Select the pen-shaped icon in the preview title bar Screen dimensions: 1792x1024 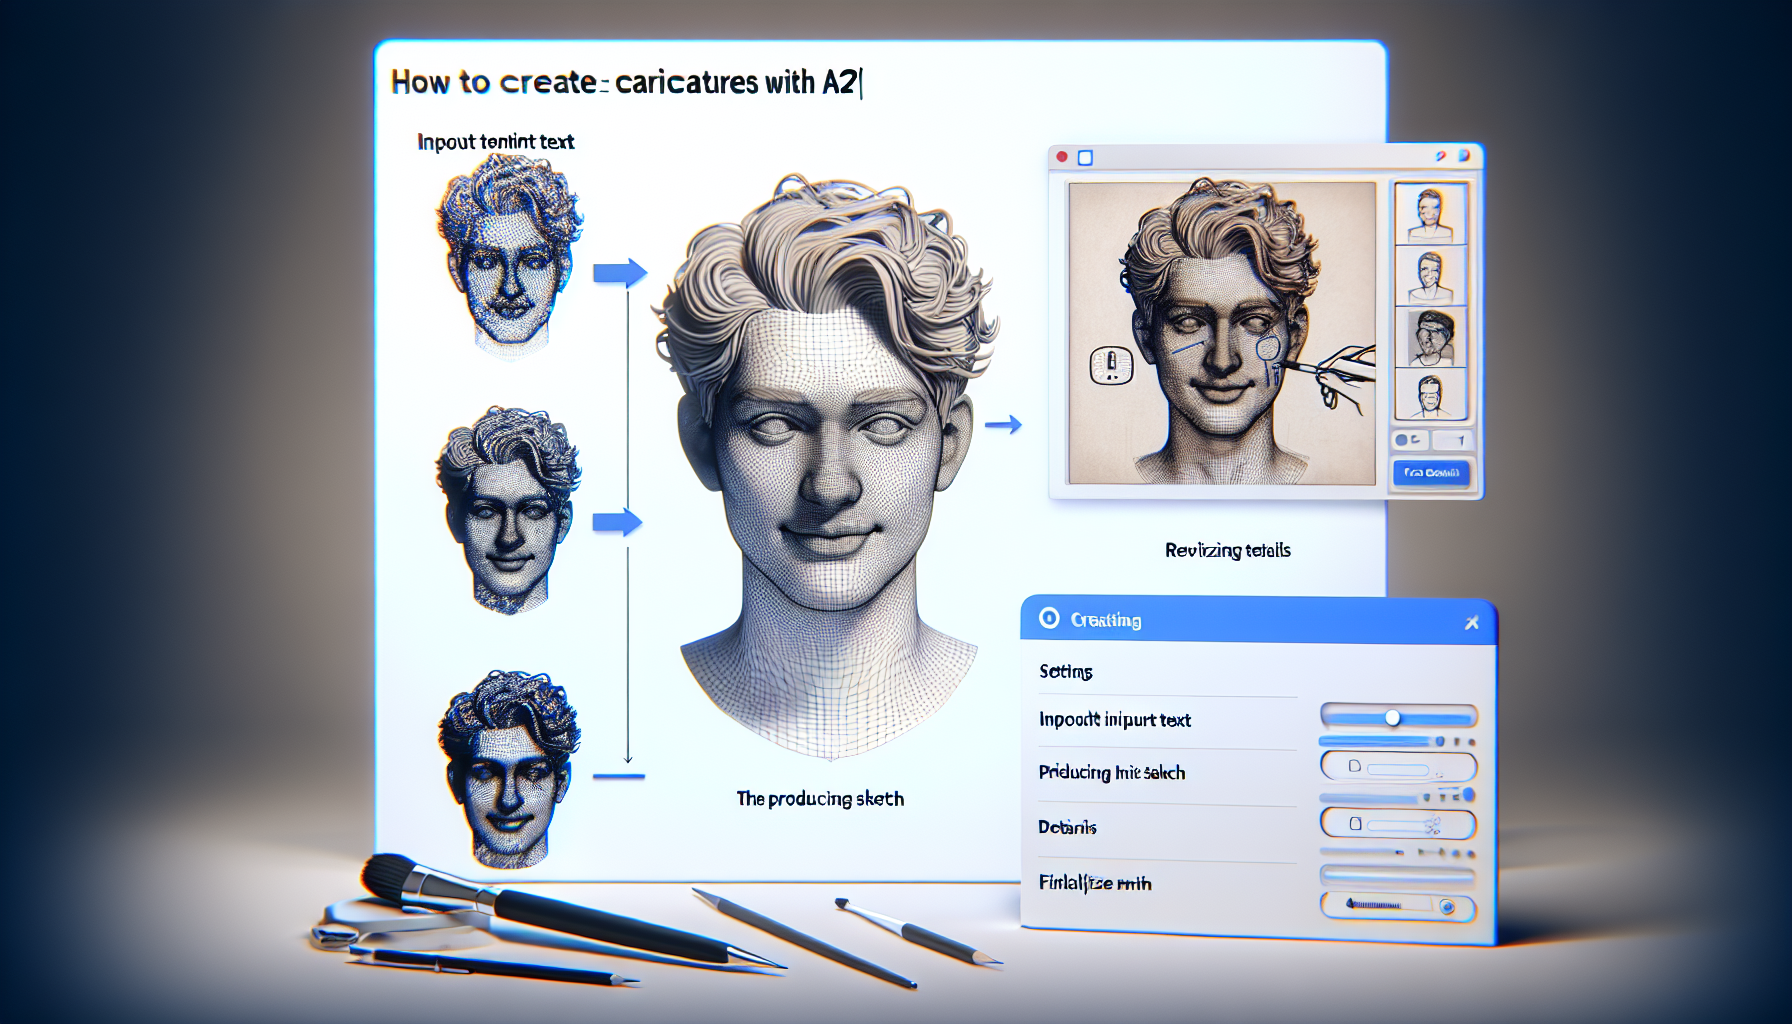tap(1440, 156)
